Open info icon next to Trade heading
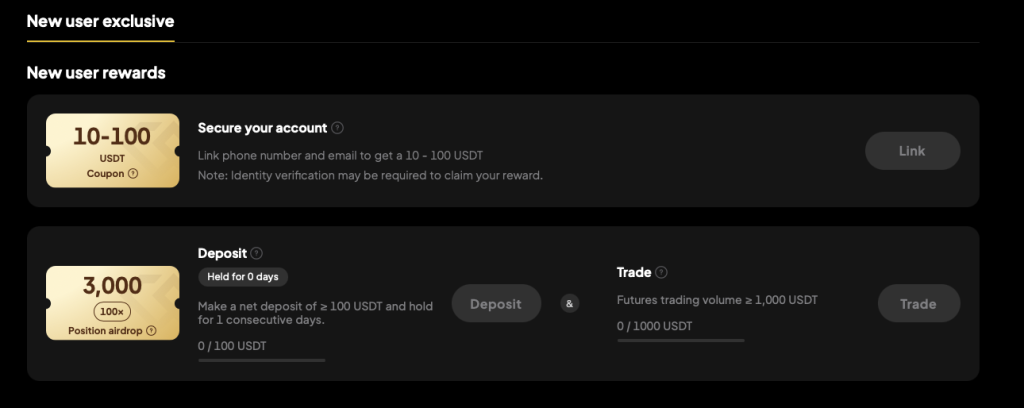1024x408 pixels. click(662, 272)
